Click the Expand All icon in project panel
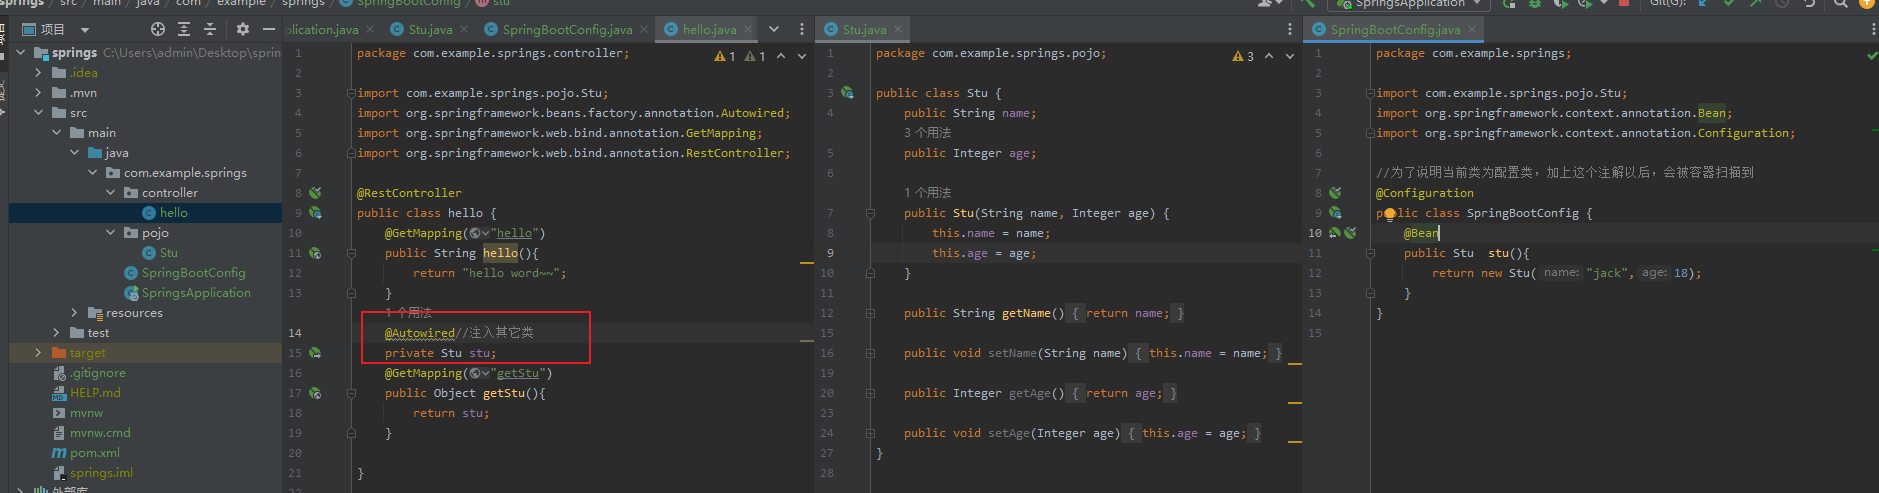The image size is (1879, 493). [x=184, y=29]
